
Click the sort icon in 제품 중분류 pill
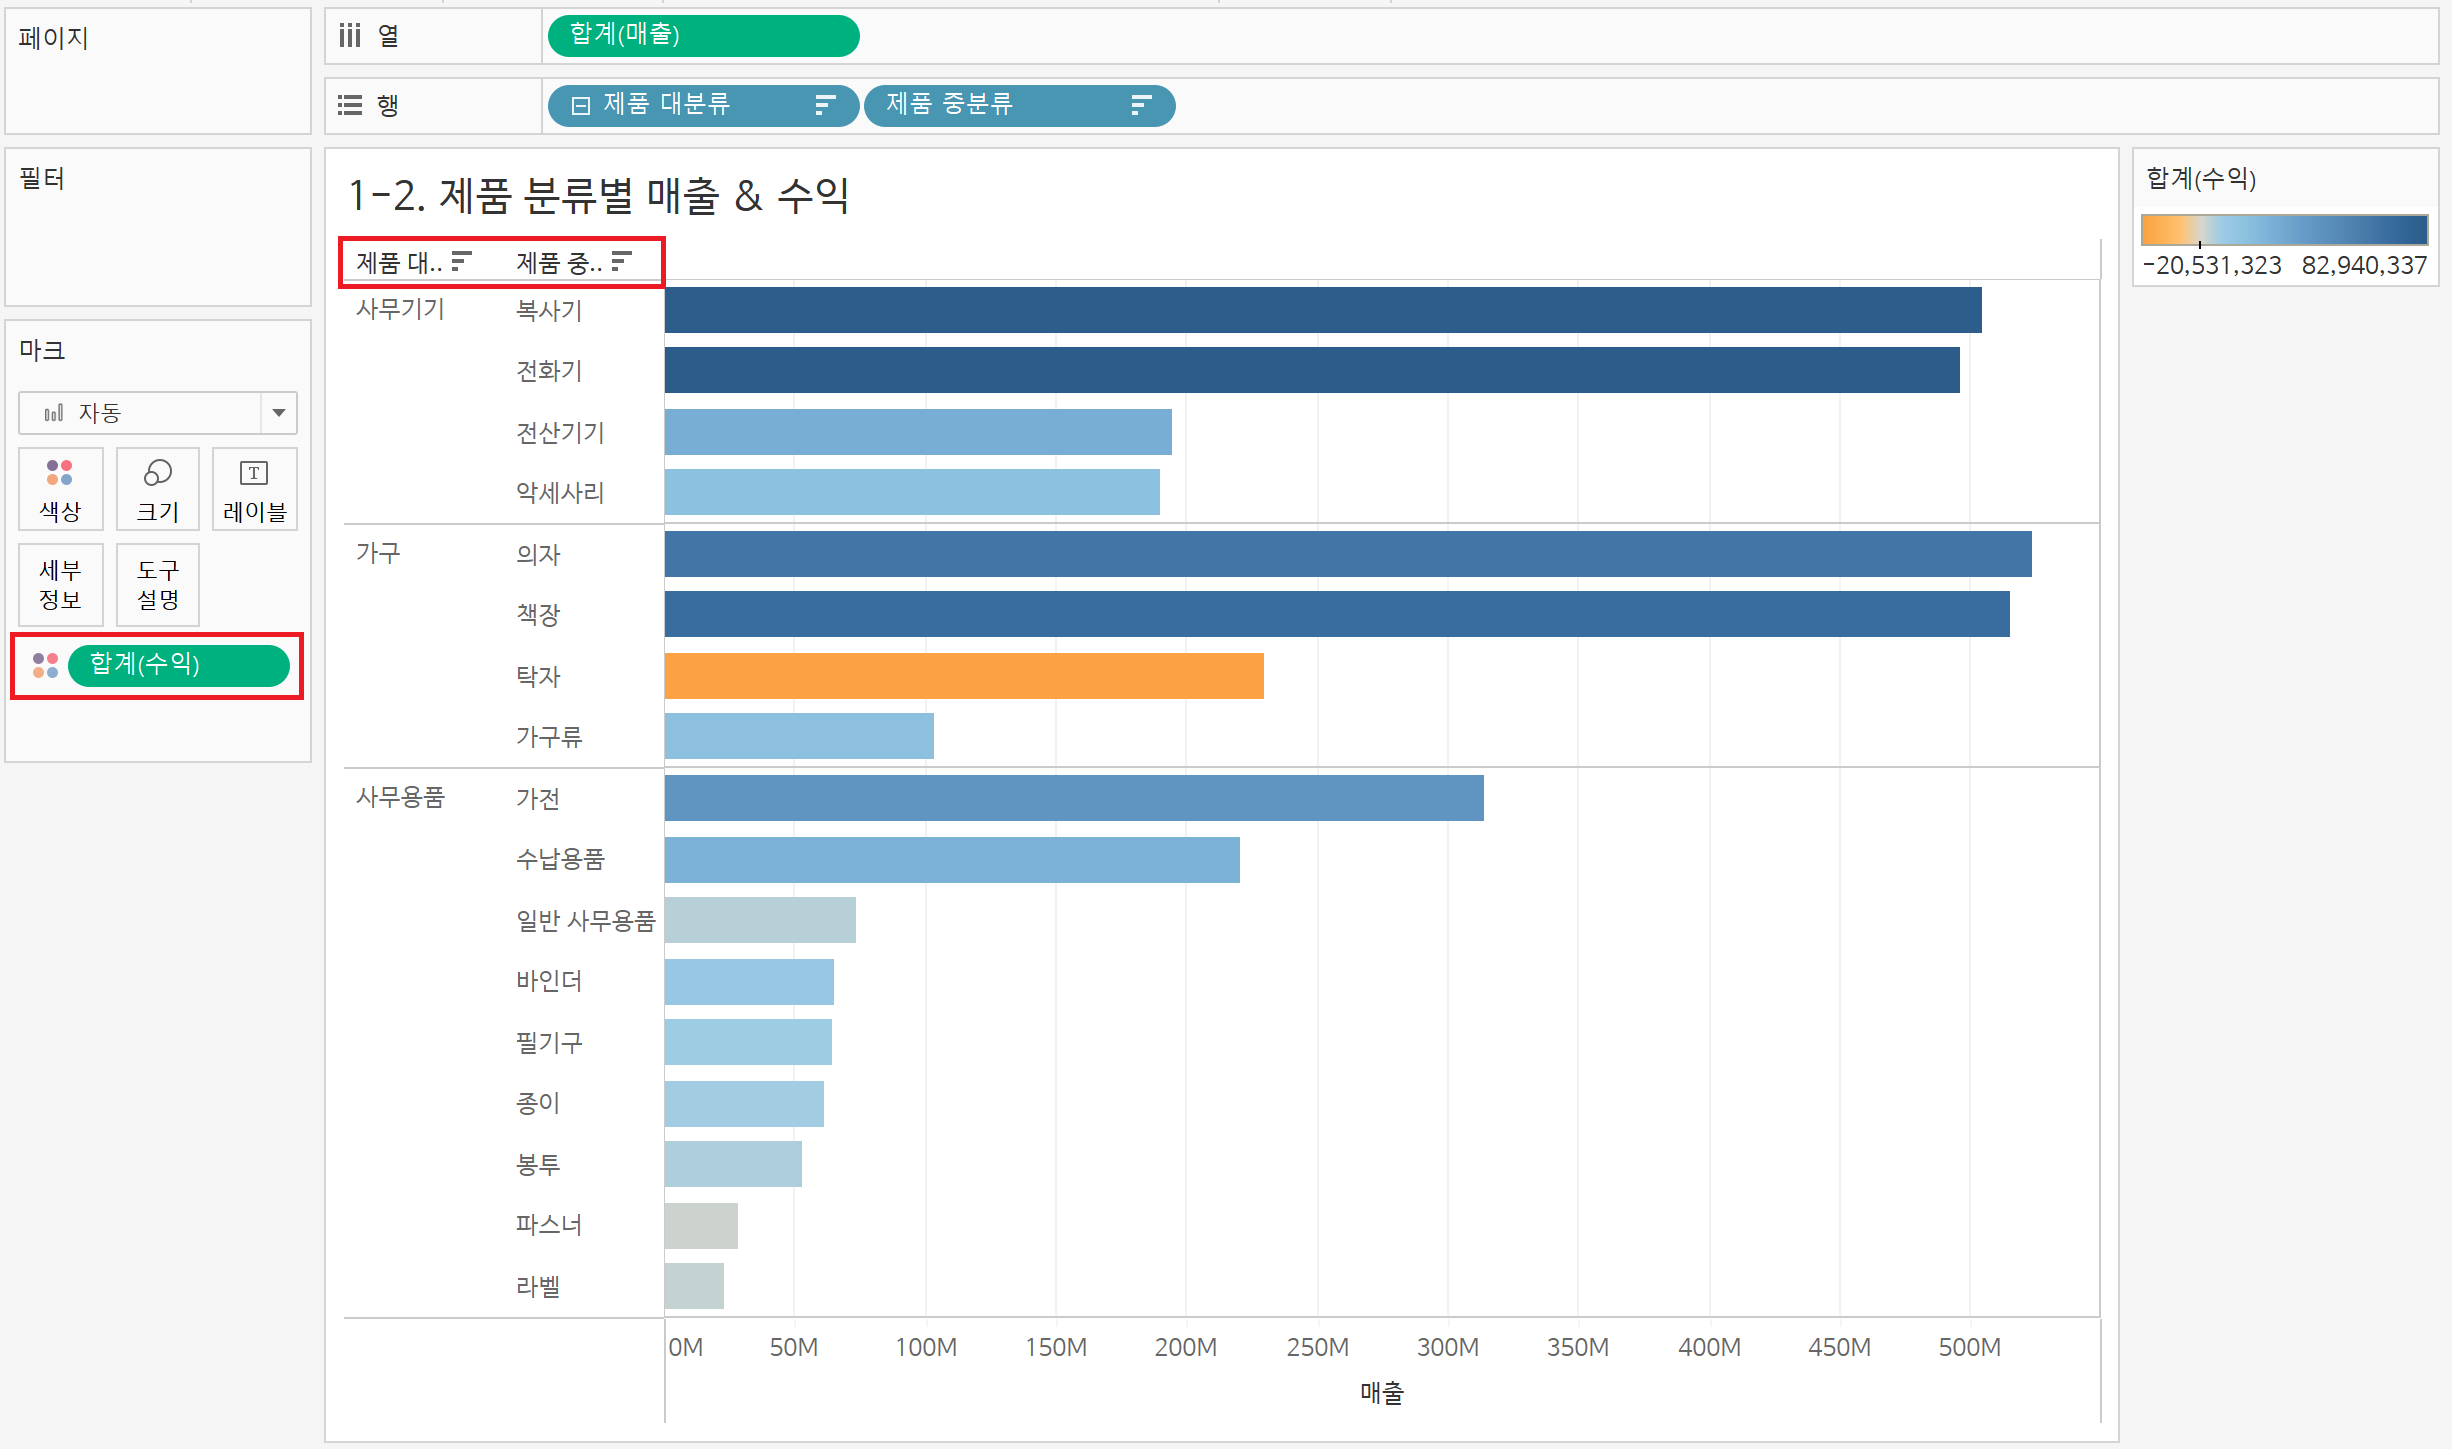(x=1140, y=105)
